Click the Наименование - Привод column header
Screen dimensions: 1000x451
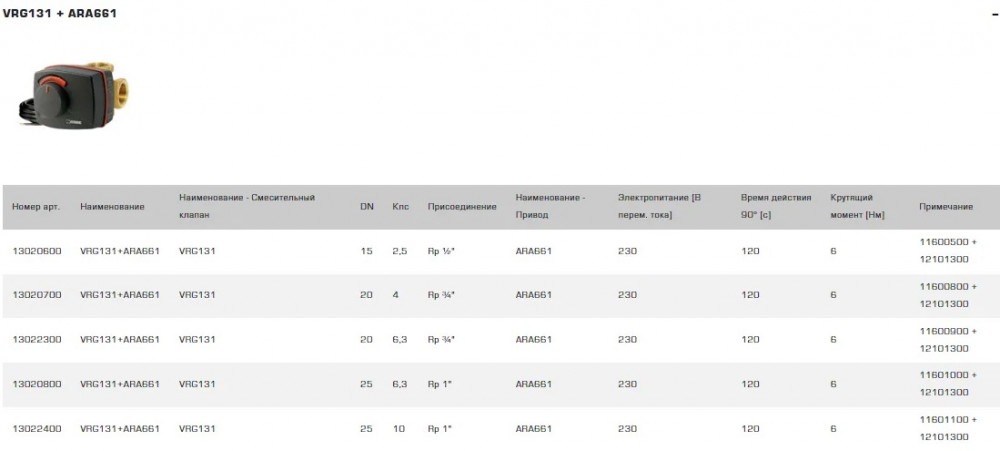click(x=550, y=206)
